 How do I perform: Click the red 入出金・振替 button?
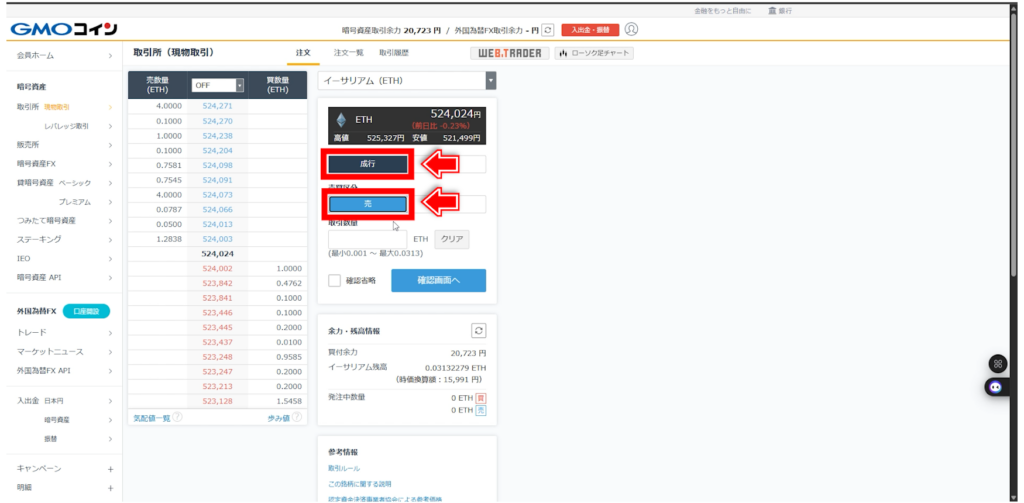coord(589,30)
